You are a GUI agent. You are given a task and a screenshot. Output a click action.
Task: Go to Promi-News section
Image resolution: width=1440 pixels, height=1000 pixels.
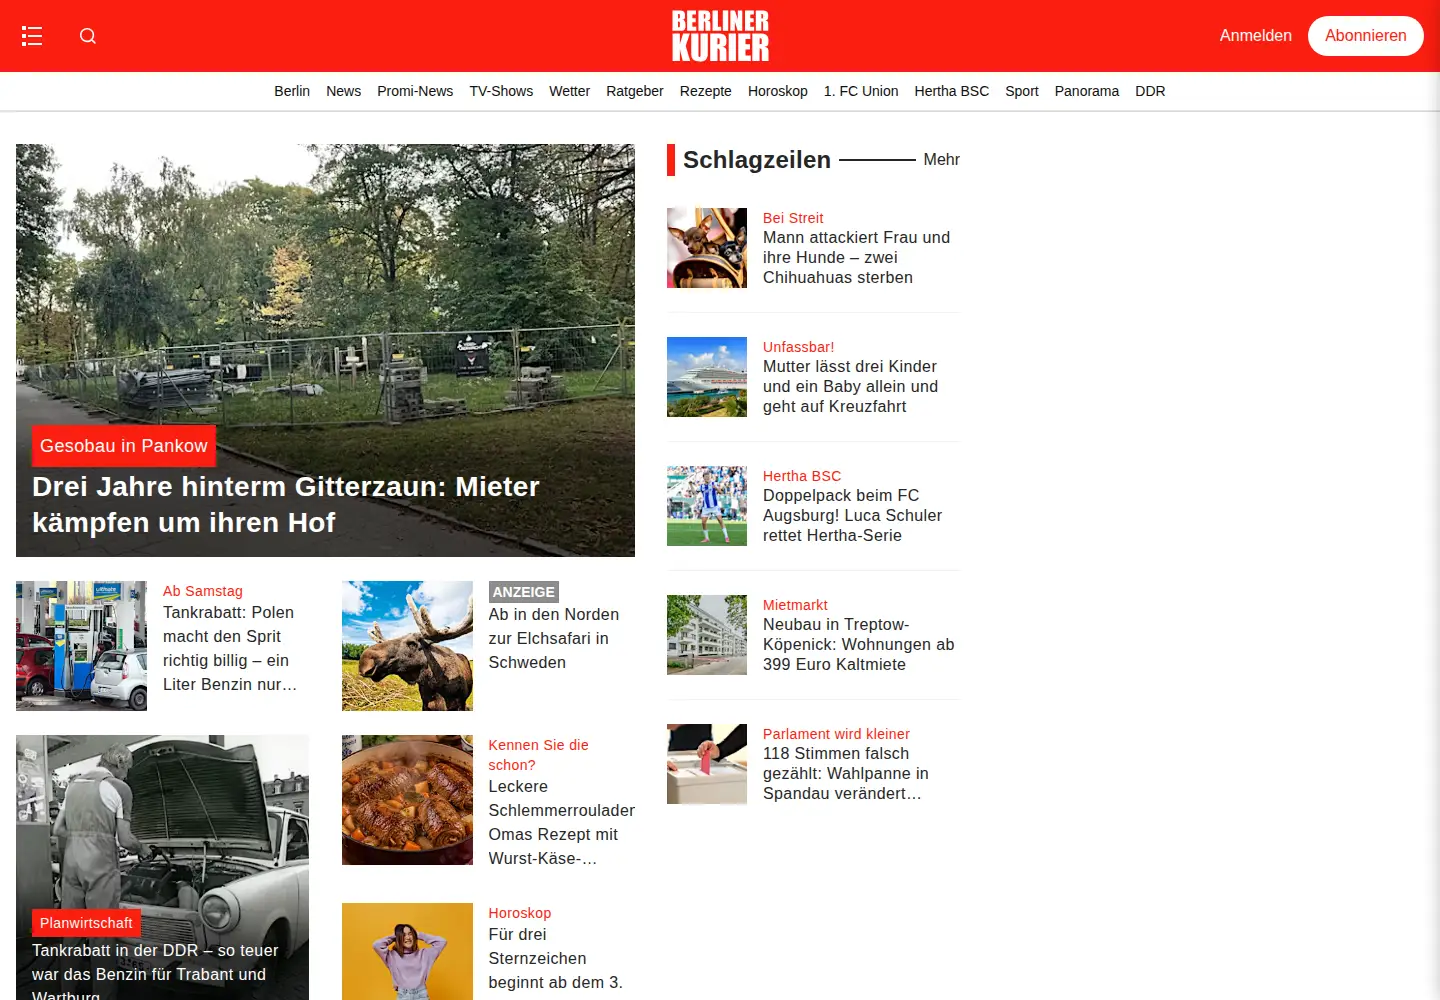(415, 91)
